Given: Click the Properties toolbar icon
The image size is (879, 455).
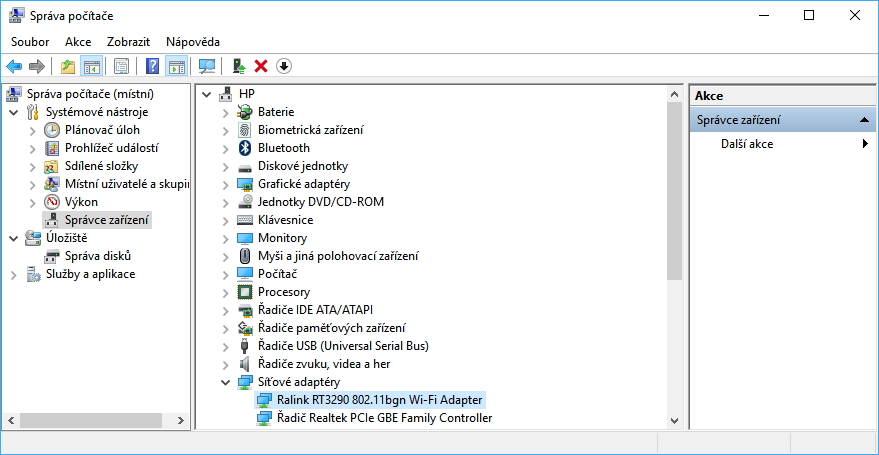Looking at the screenshot, I should click(122, 67).
